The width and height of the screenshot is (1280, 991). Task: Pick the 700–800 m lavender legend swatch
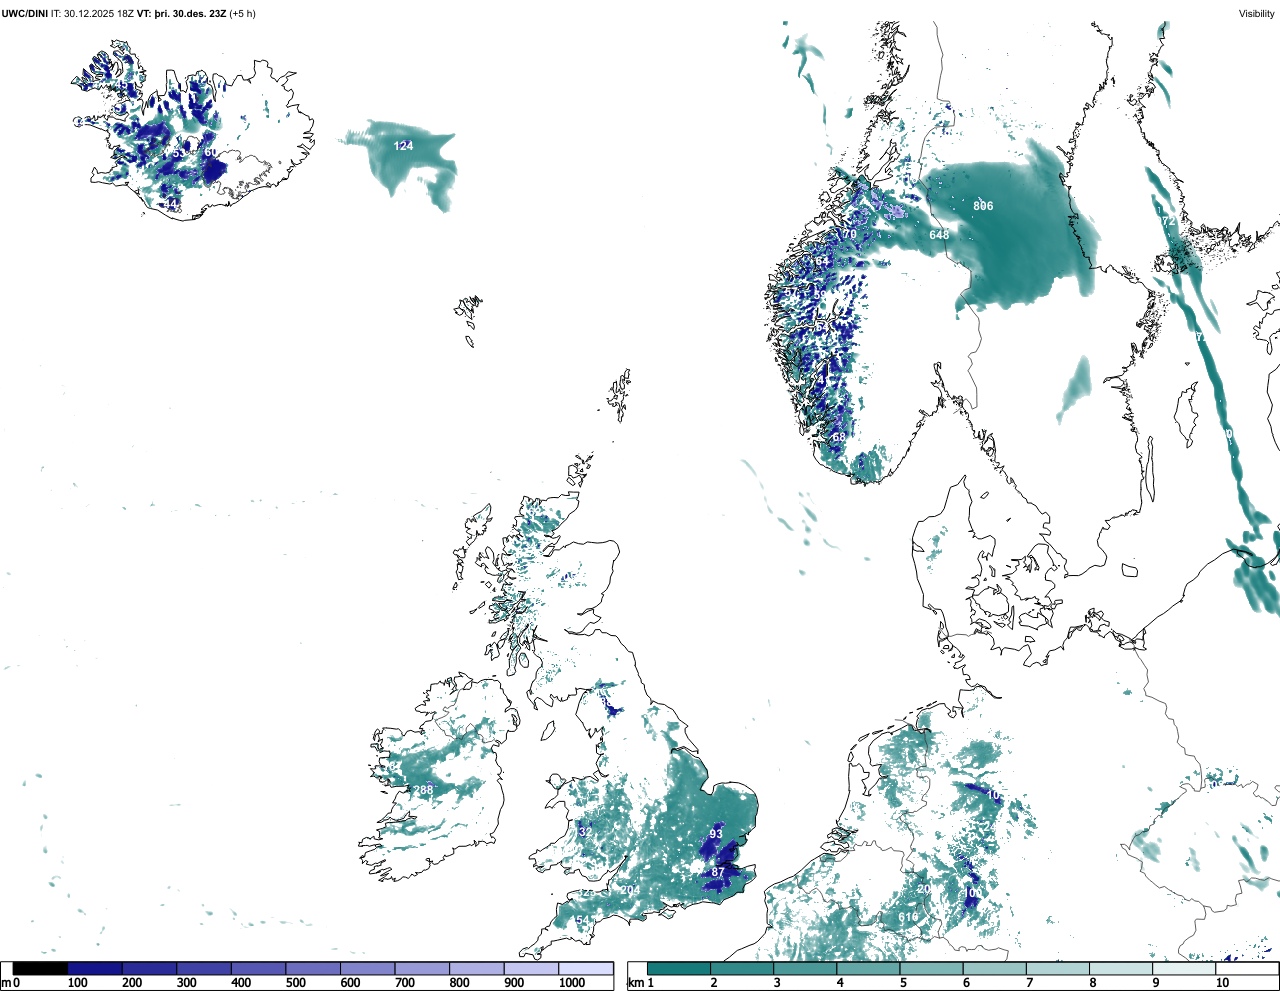(422, 968)
